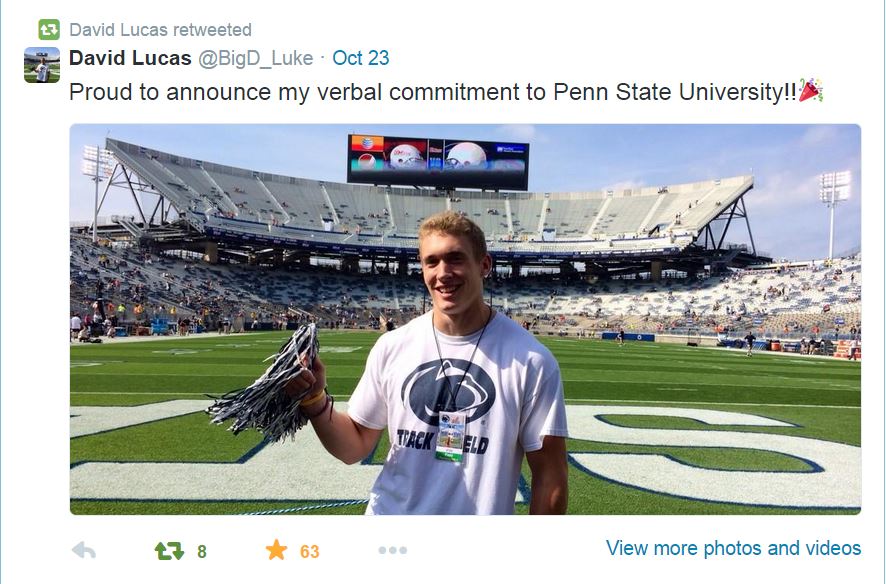Click the reply arrow icon
Viewport: 886px width, 584px height.
[85, 550]
